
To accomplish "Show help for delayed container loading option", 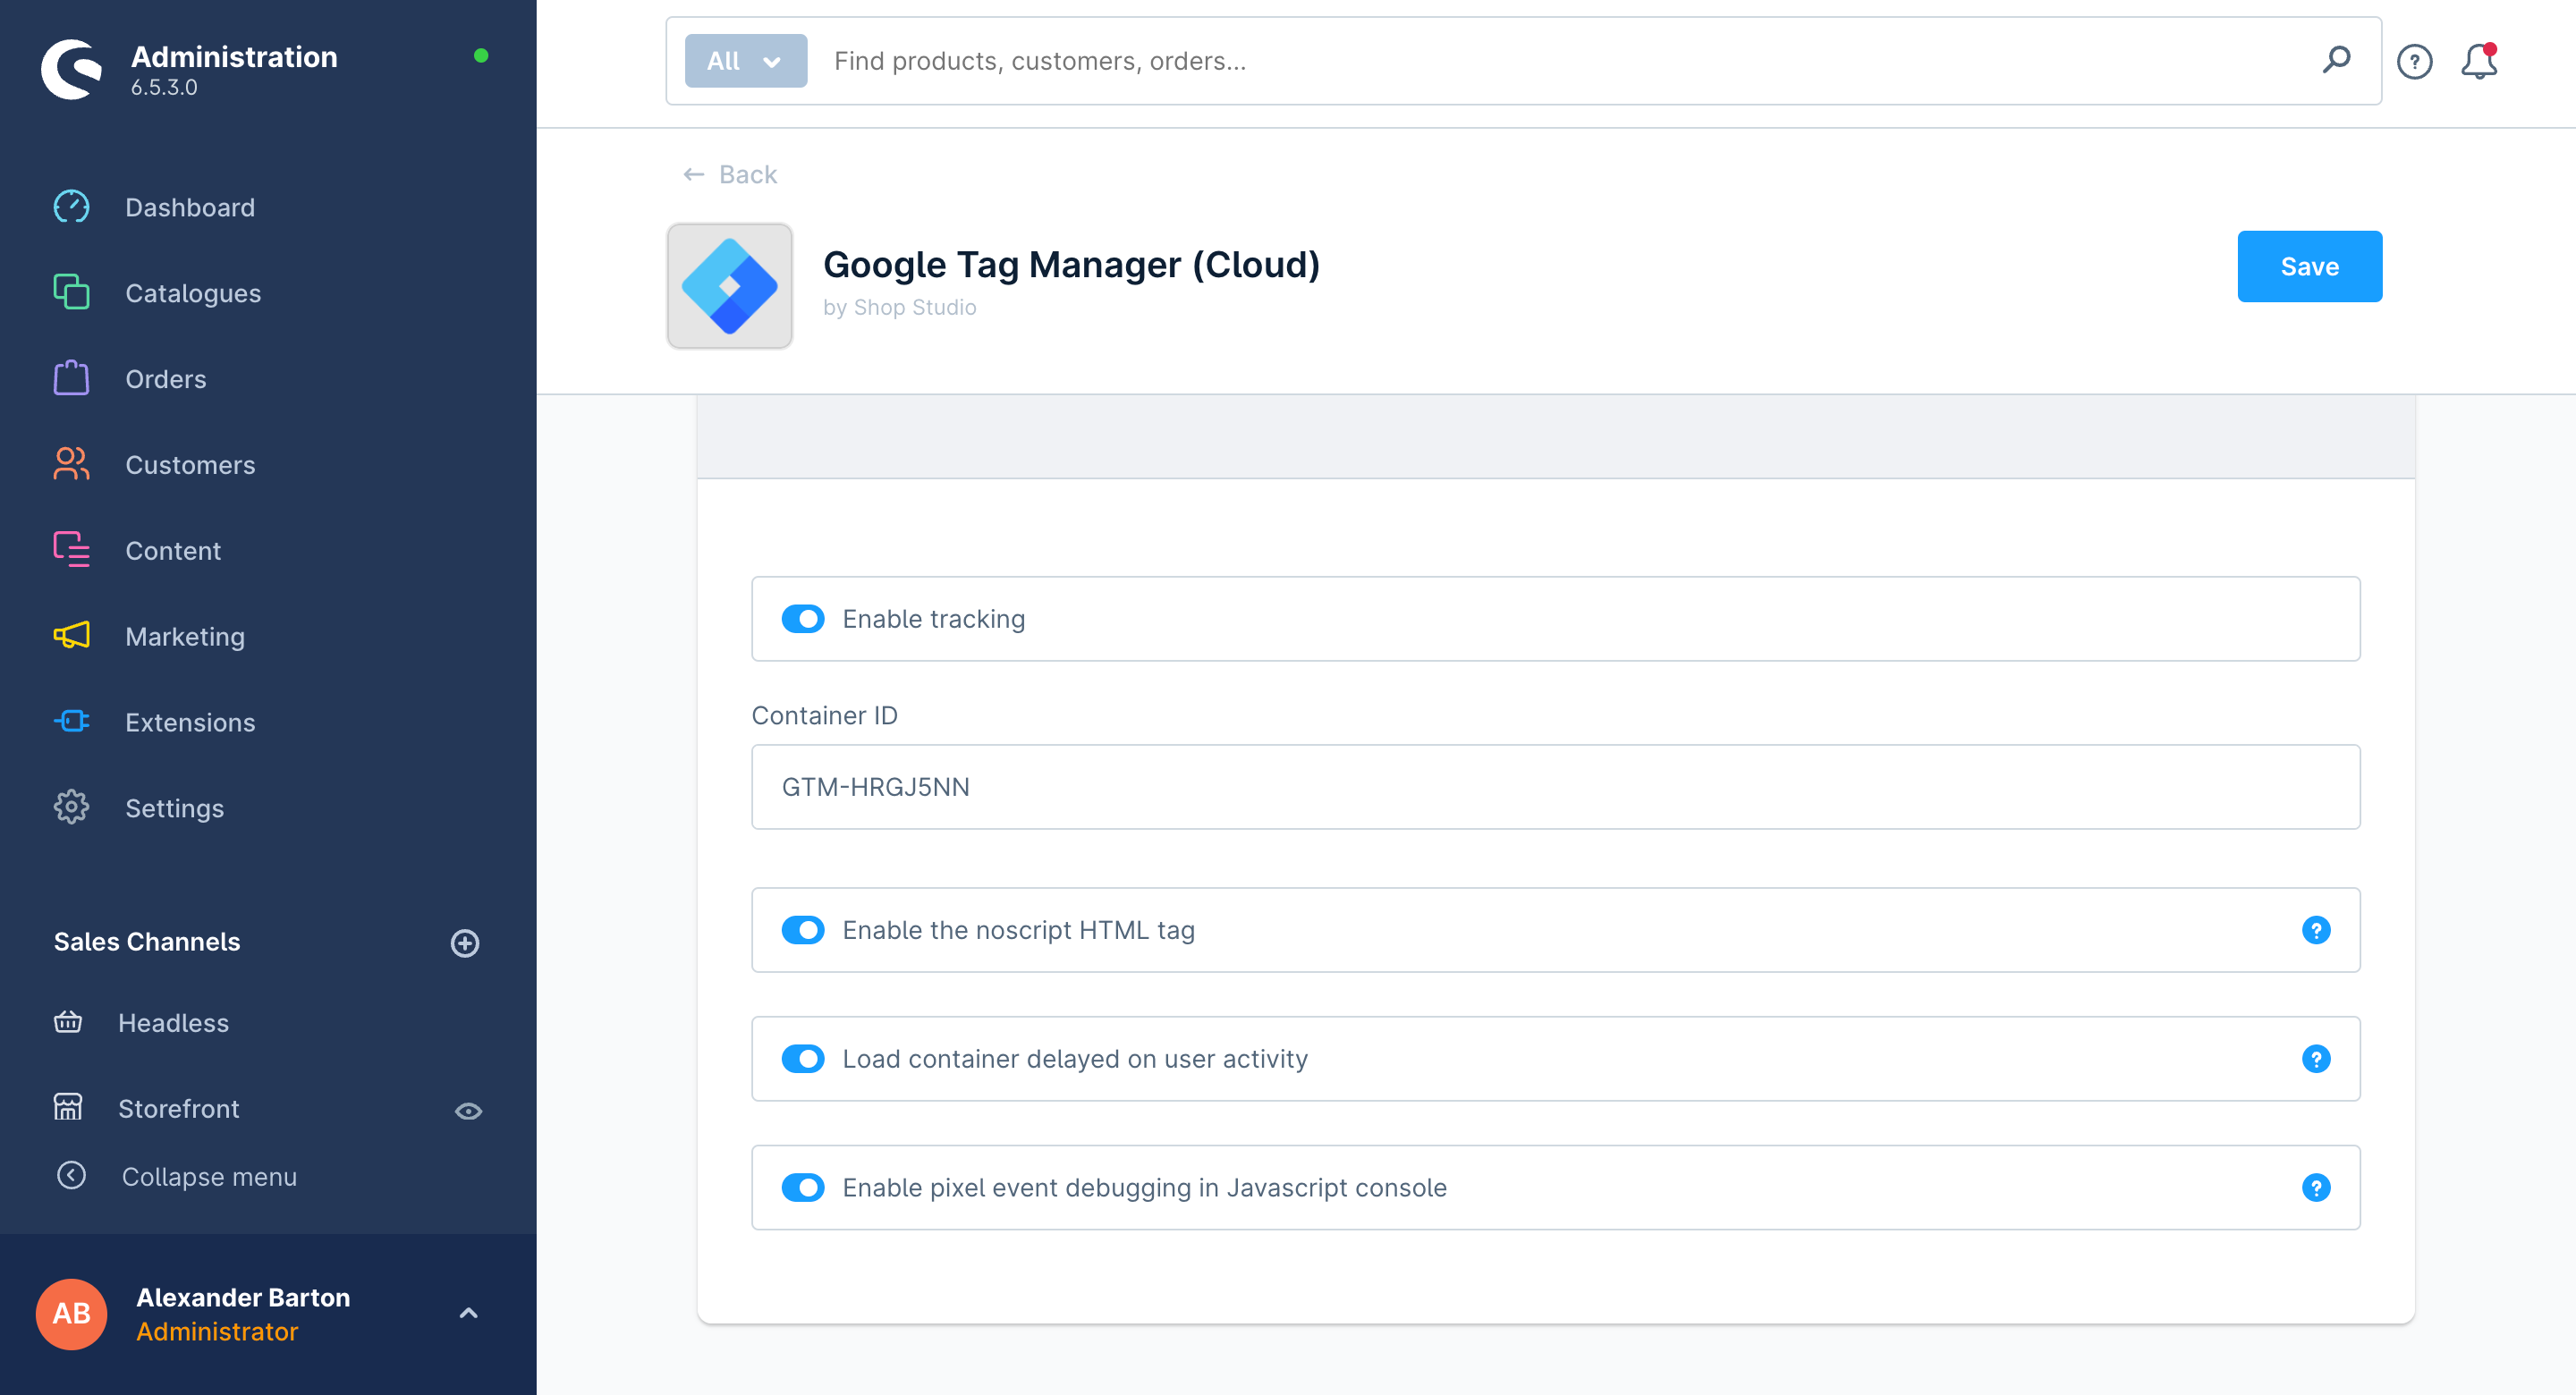I will point(2316,1059).
